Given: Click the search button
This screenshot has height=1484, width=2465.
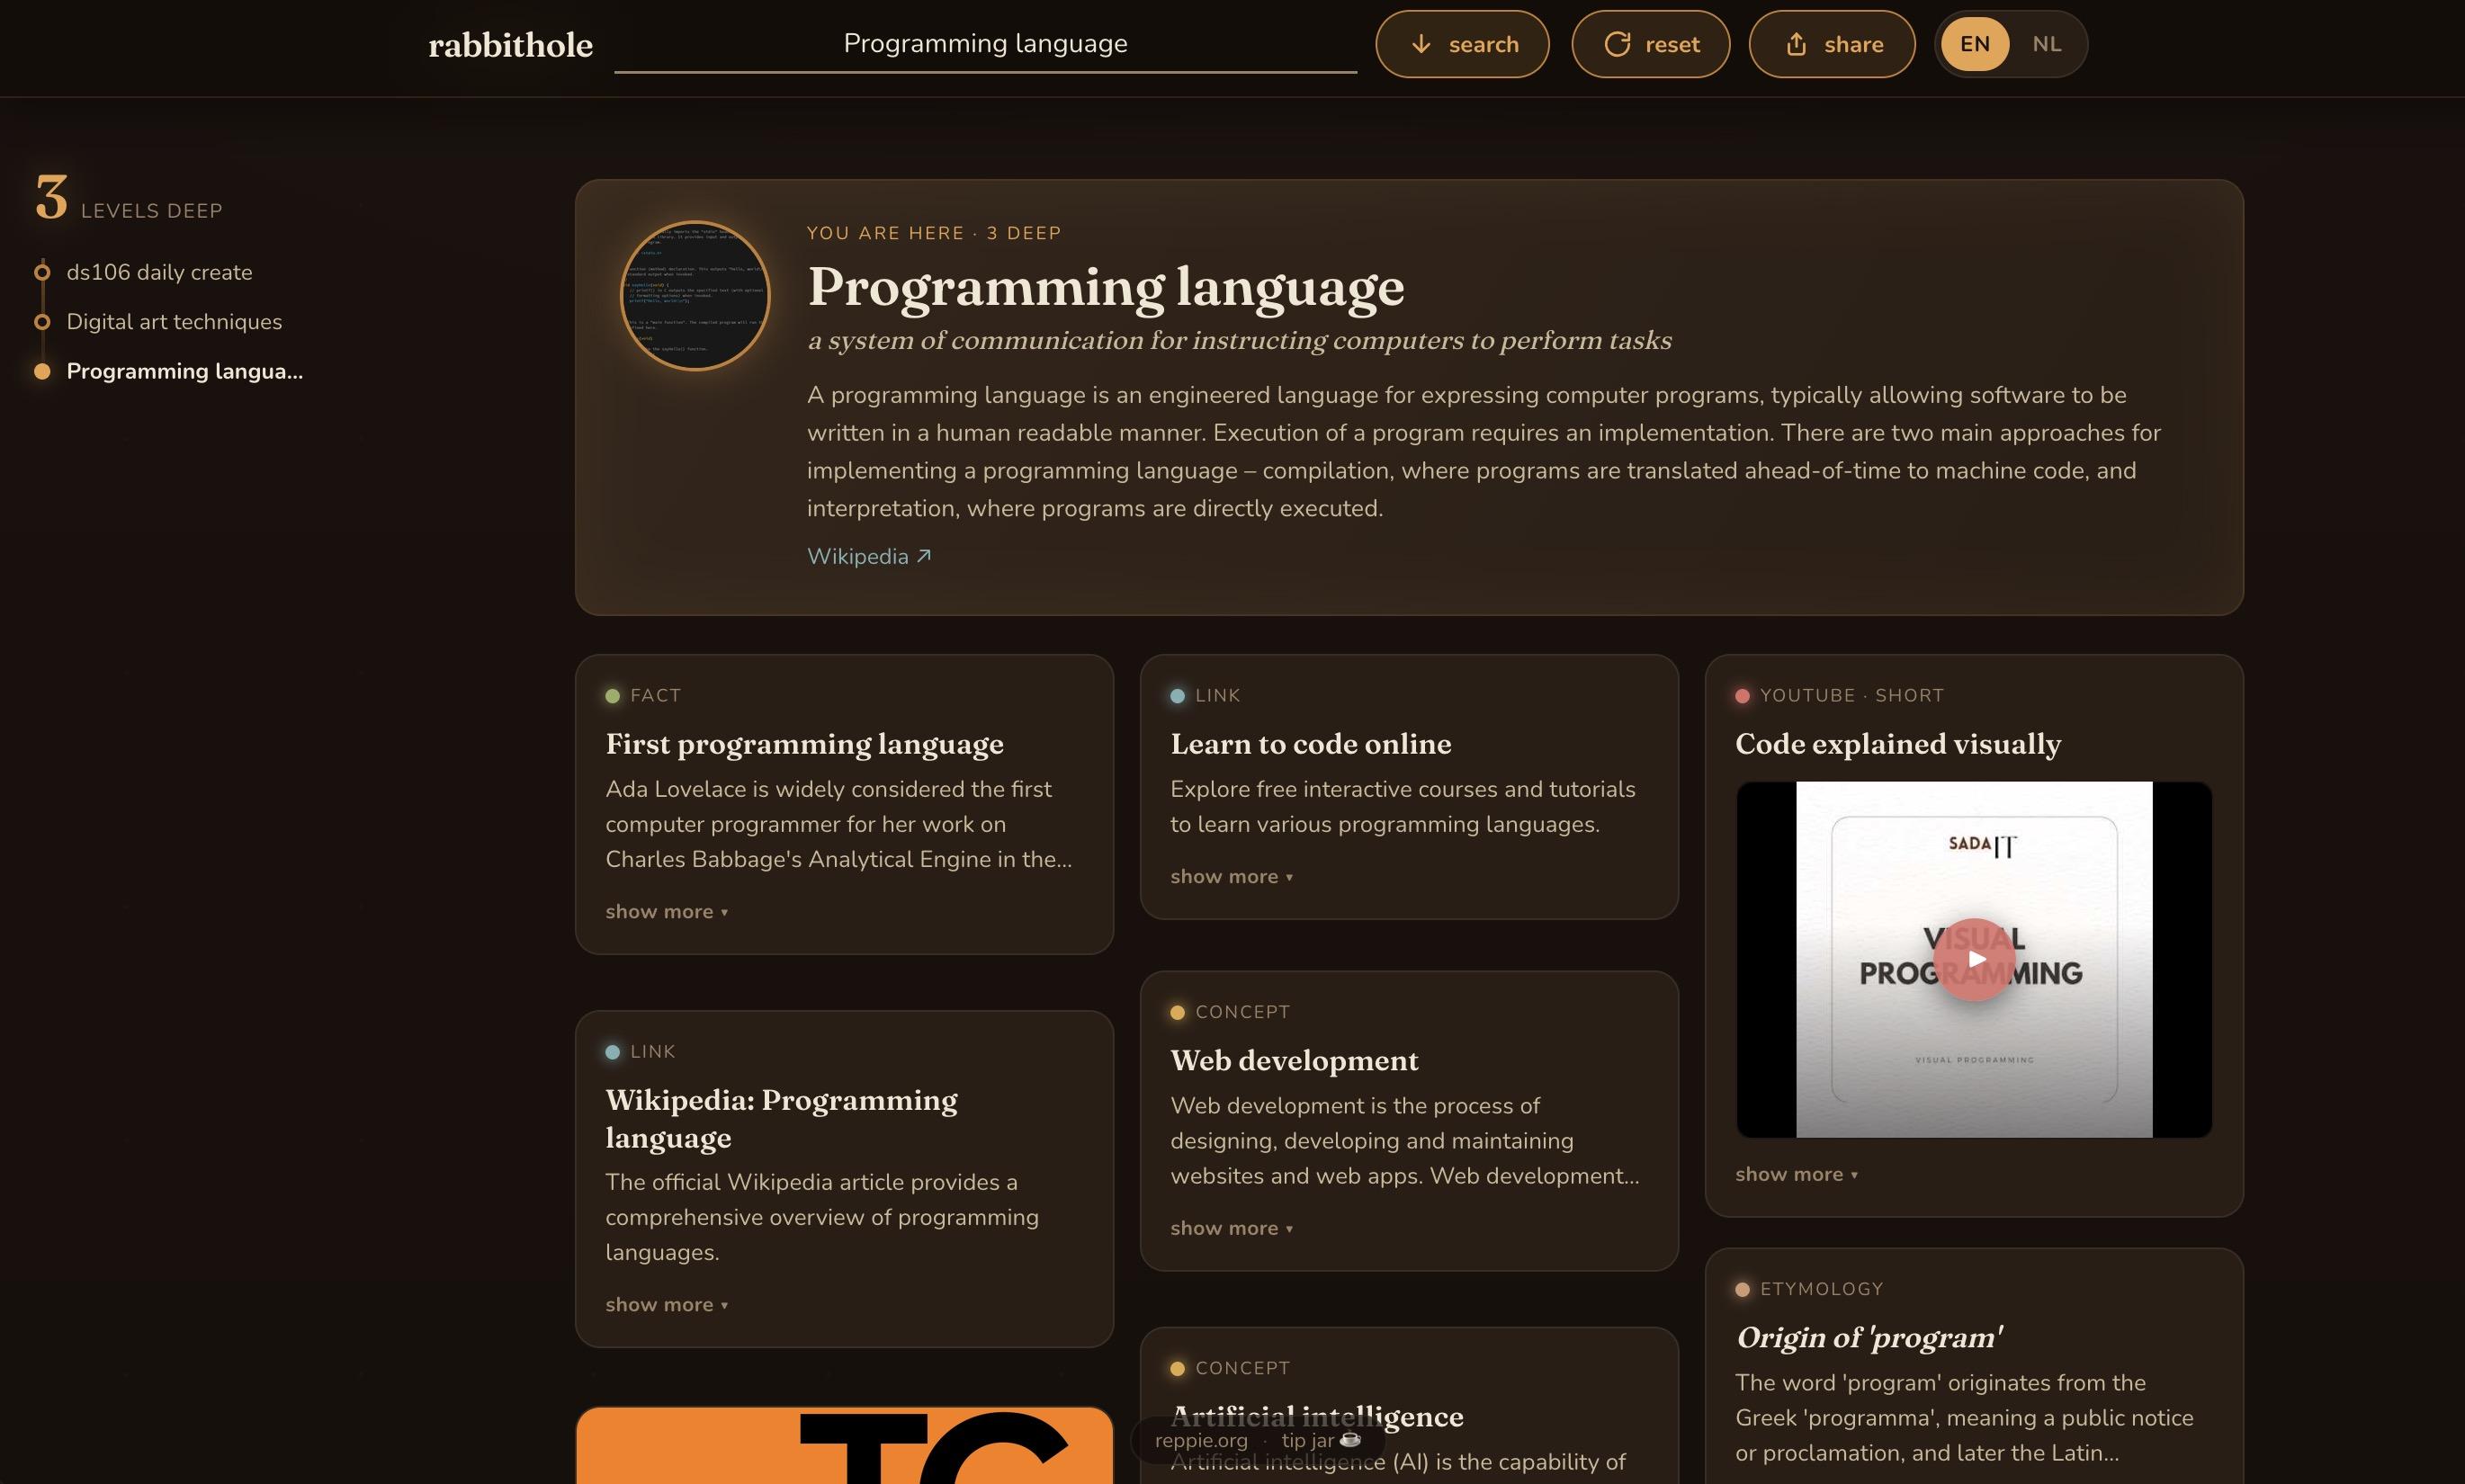Looking at the screenshot, I should tap(1462, 44).
